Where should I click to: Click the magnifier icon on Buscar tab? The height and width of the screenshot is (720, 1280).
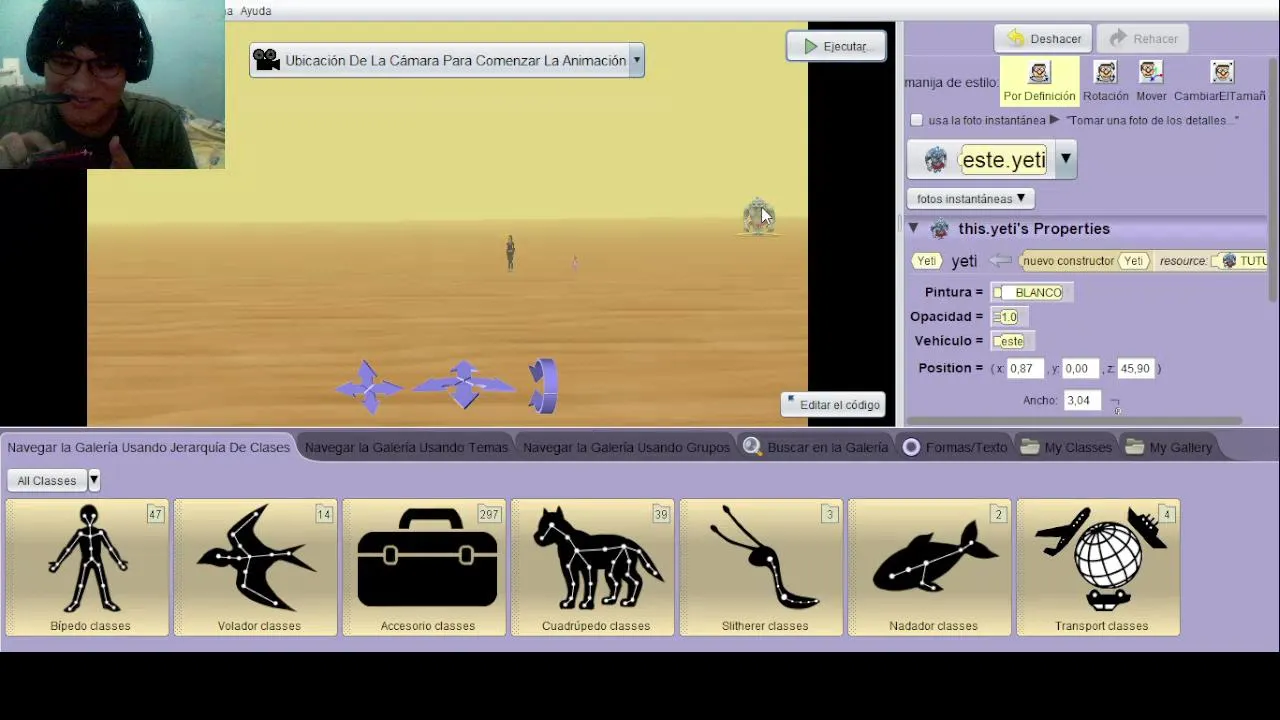(x=752, y=447)
